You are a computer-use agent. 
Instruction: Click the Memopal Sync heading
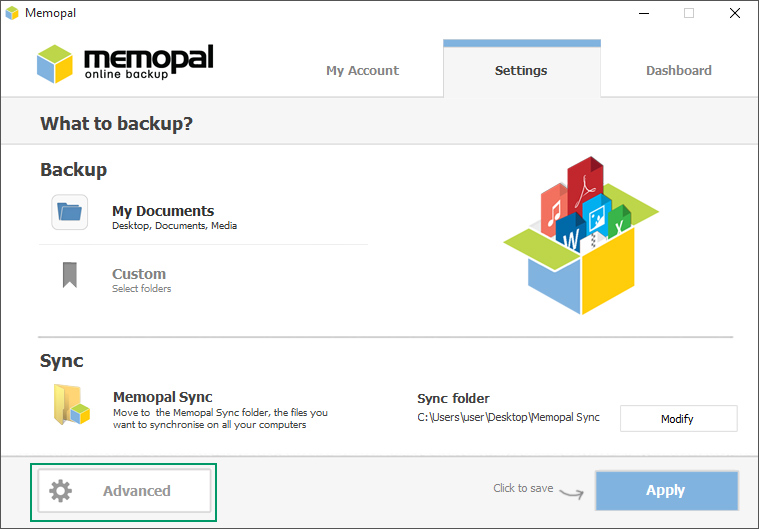pos(163,397)
